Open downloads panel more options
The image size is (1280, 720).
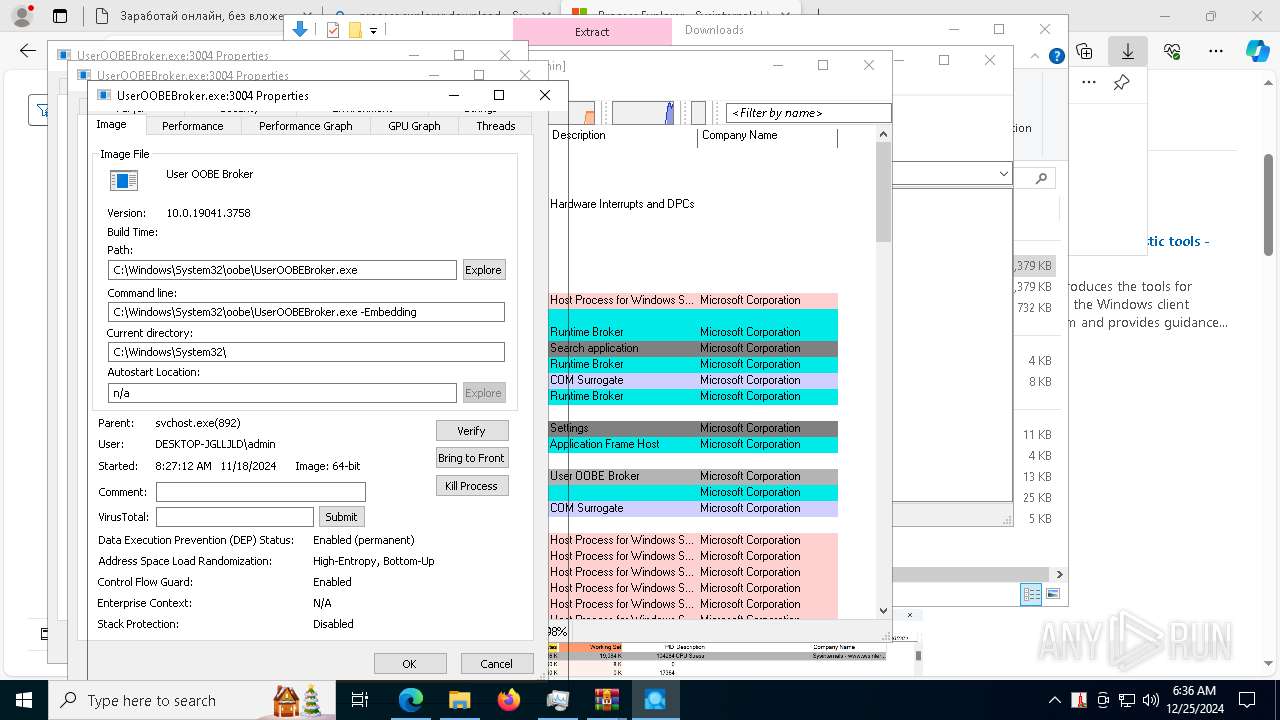1089,83
